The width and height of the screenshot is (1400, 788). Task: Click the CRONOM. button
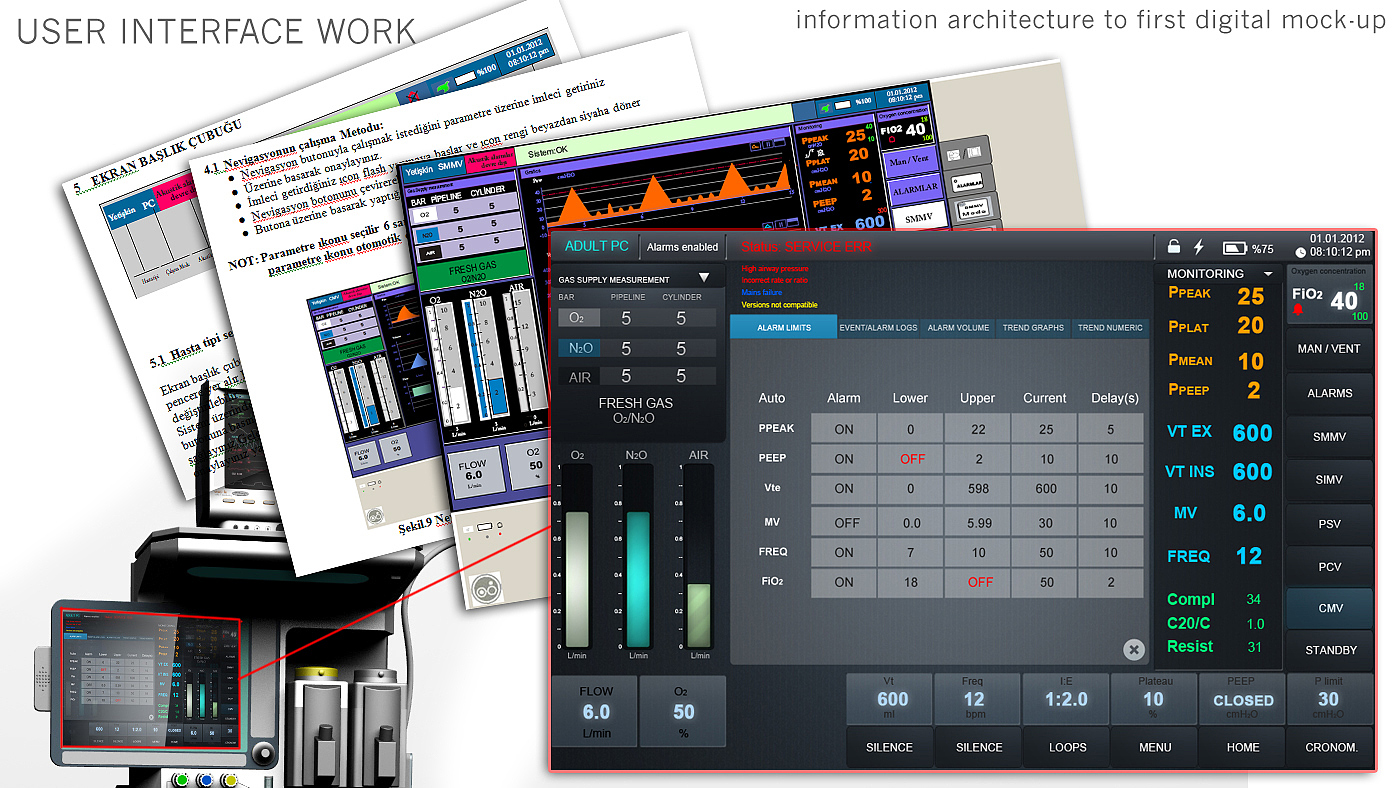[x=1331, y=747]
